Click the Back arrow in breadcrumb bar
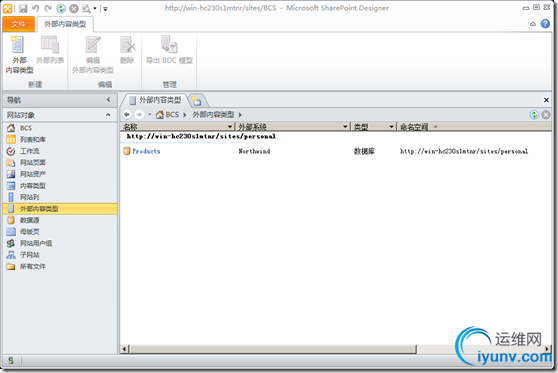The height and width of the screenshot is (373, 558). coord(127,115)
